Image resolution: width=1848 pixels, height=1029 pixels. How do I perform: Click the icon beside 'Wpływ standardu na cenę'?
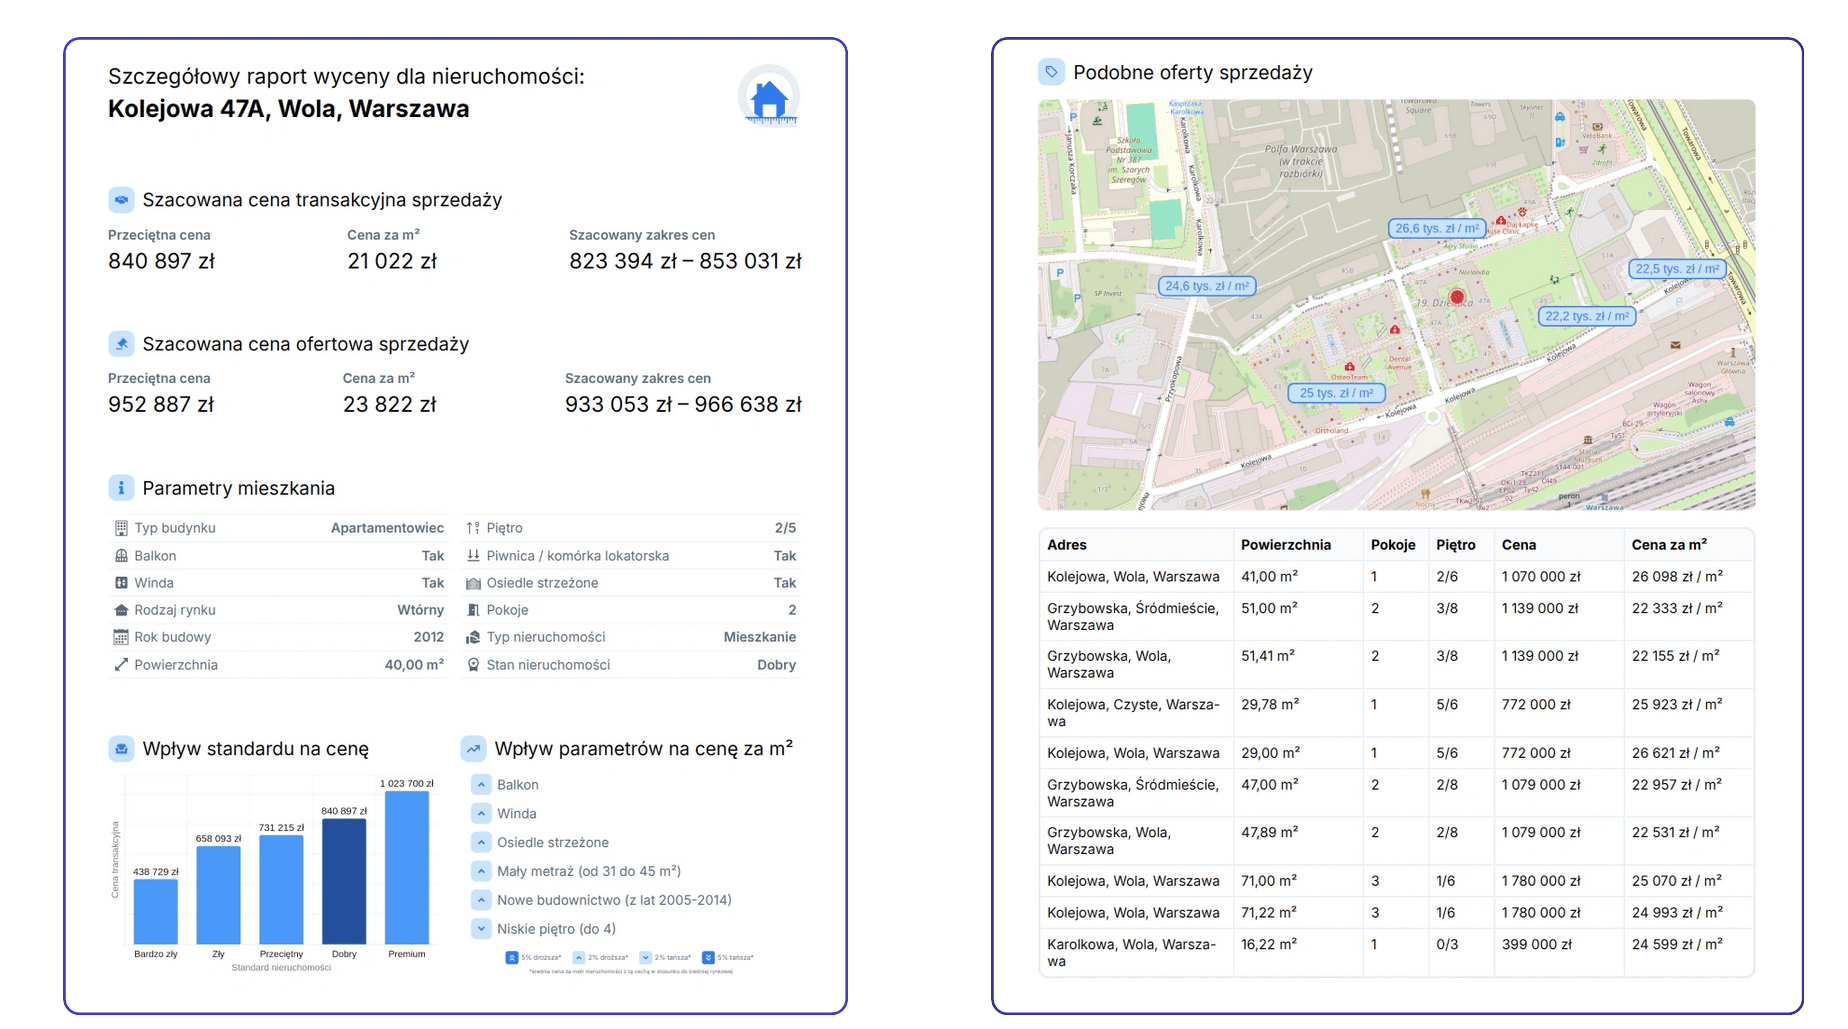pos(121,748)
